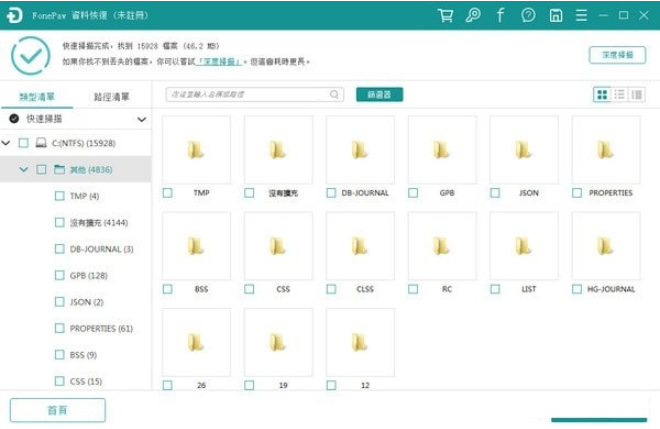Open the HG-JOURNAL folder thumbnail
Viewport: 660px width, 429px height.
[x=606, y=246]
